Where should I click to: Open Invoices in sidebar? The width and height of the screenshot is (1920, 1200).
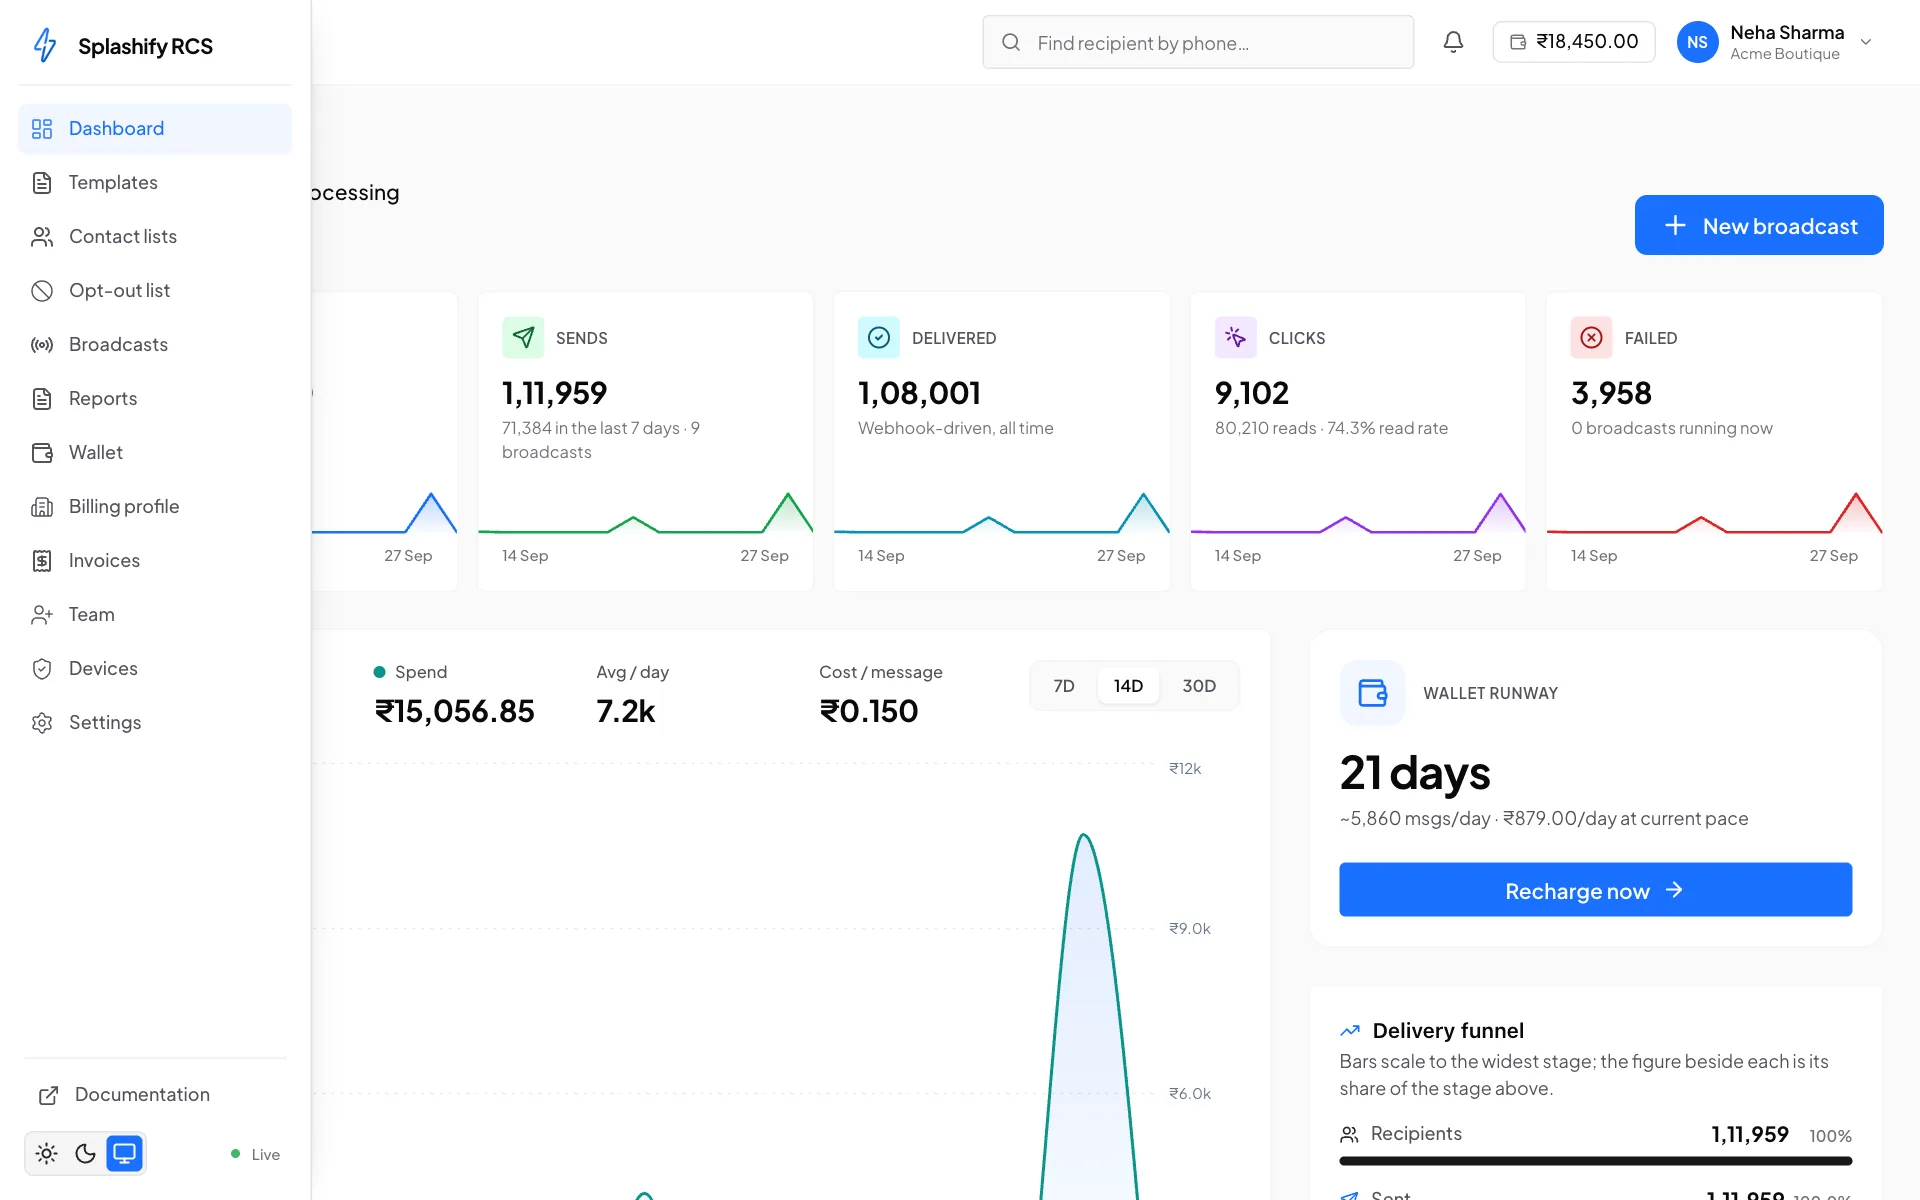tap(155, 561)
